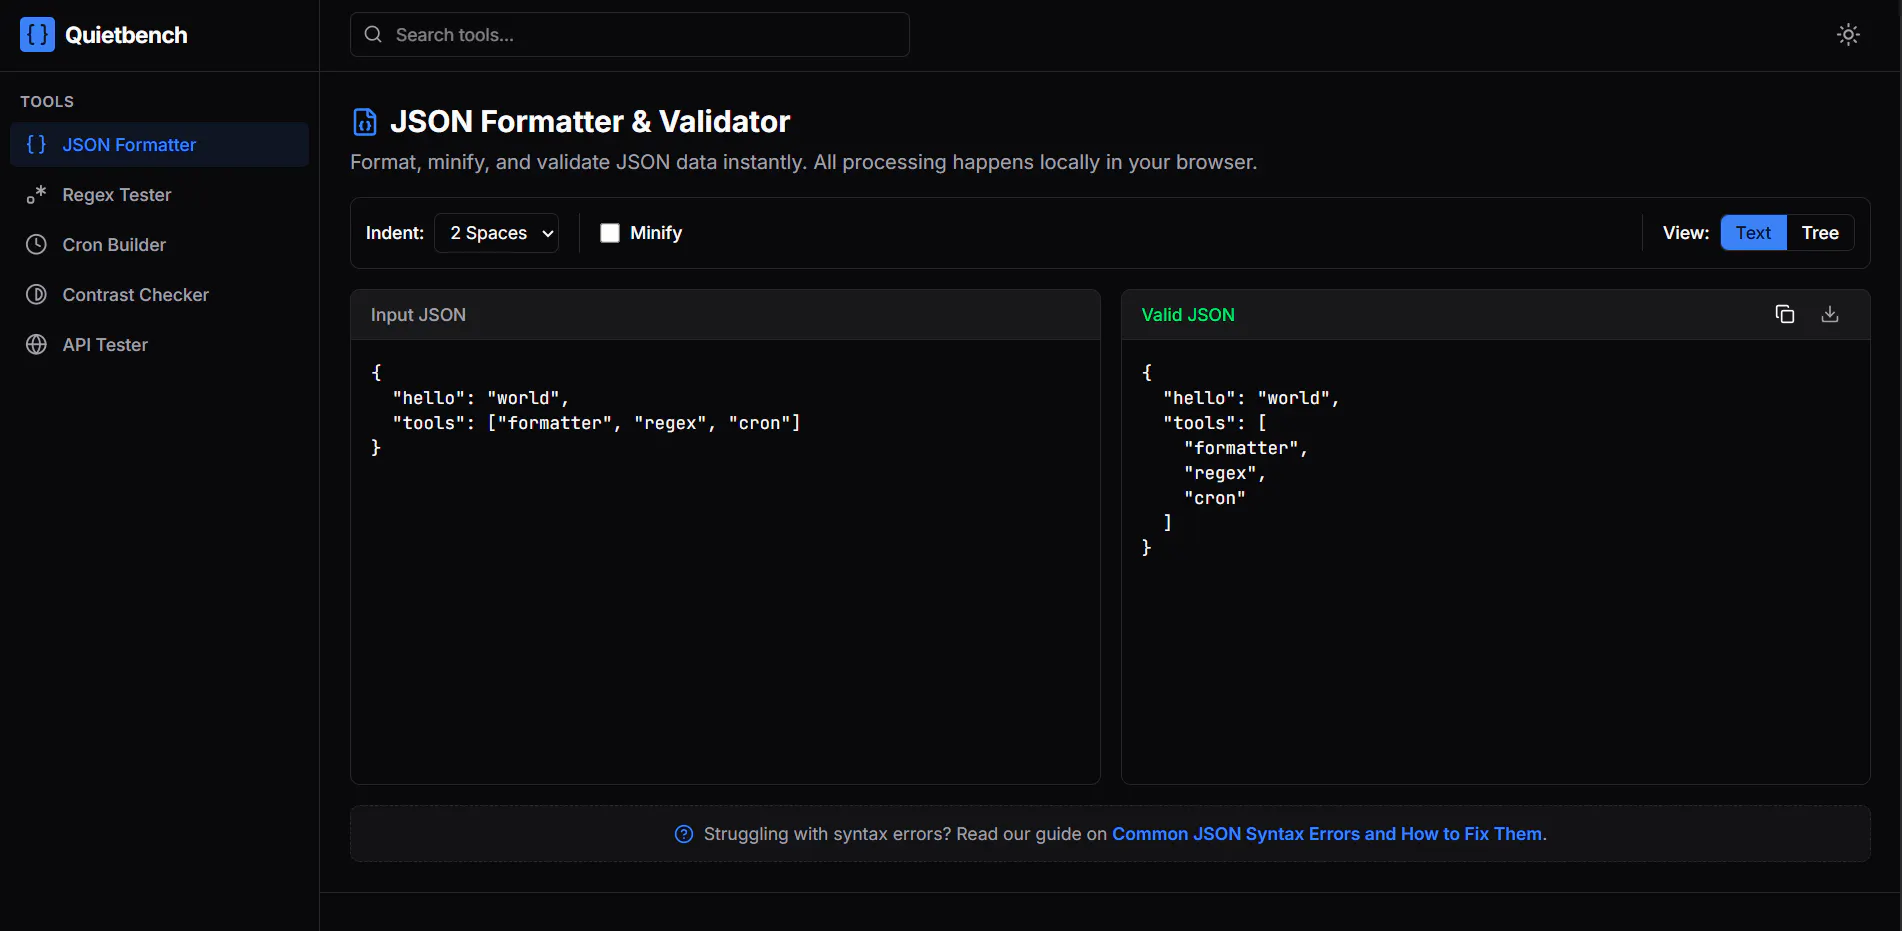Open the Indent 2 Spaces dropdown
The width and height of the screenshot is (1902, 931).
[496, 233]
